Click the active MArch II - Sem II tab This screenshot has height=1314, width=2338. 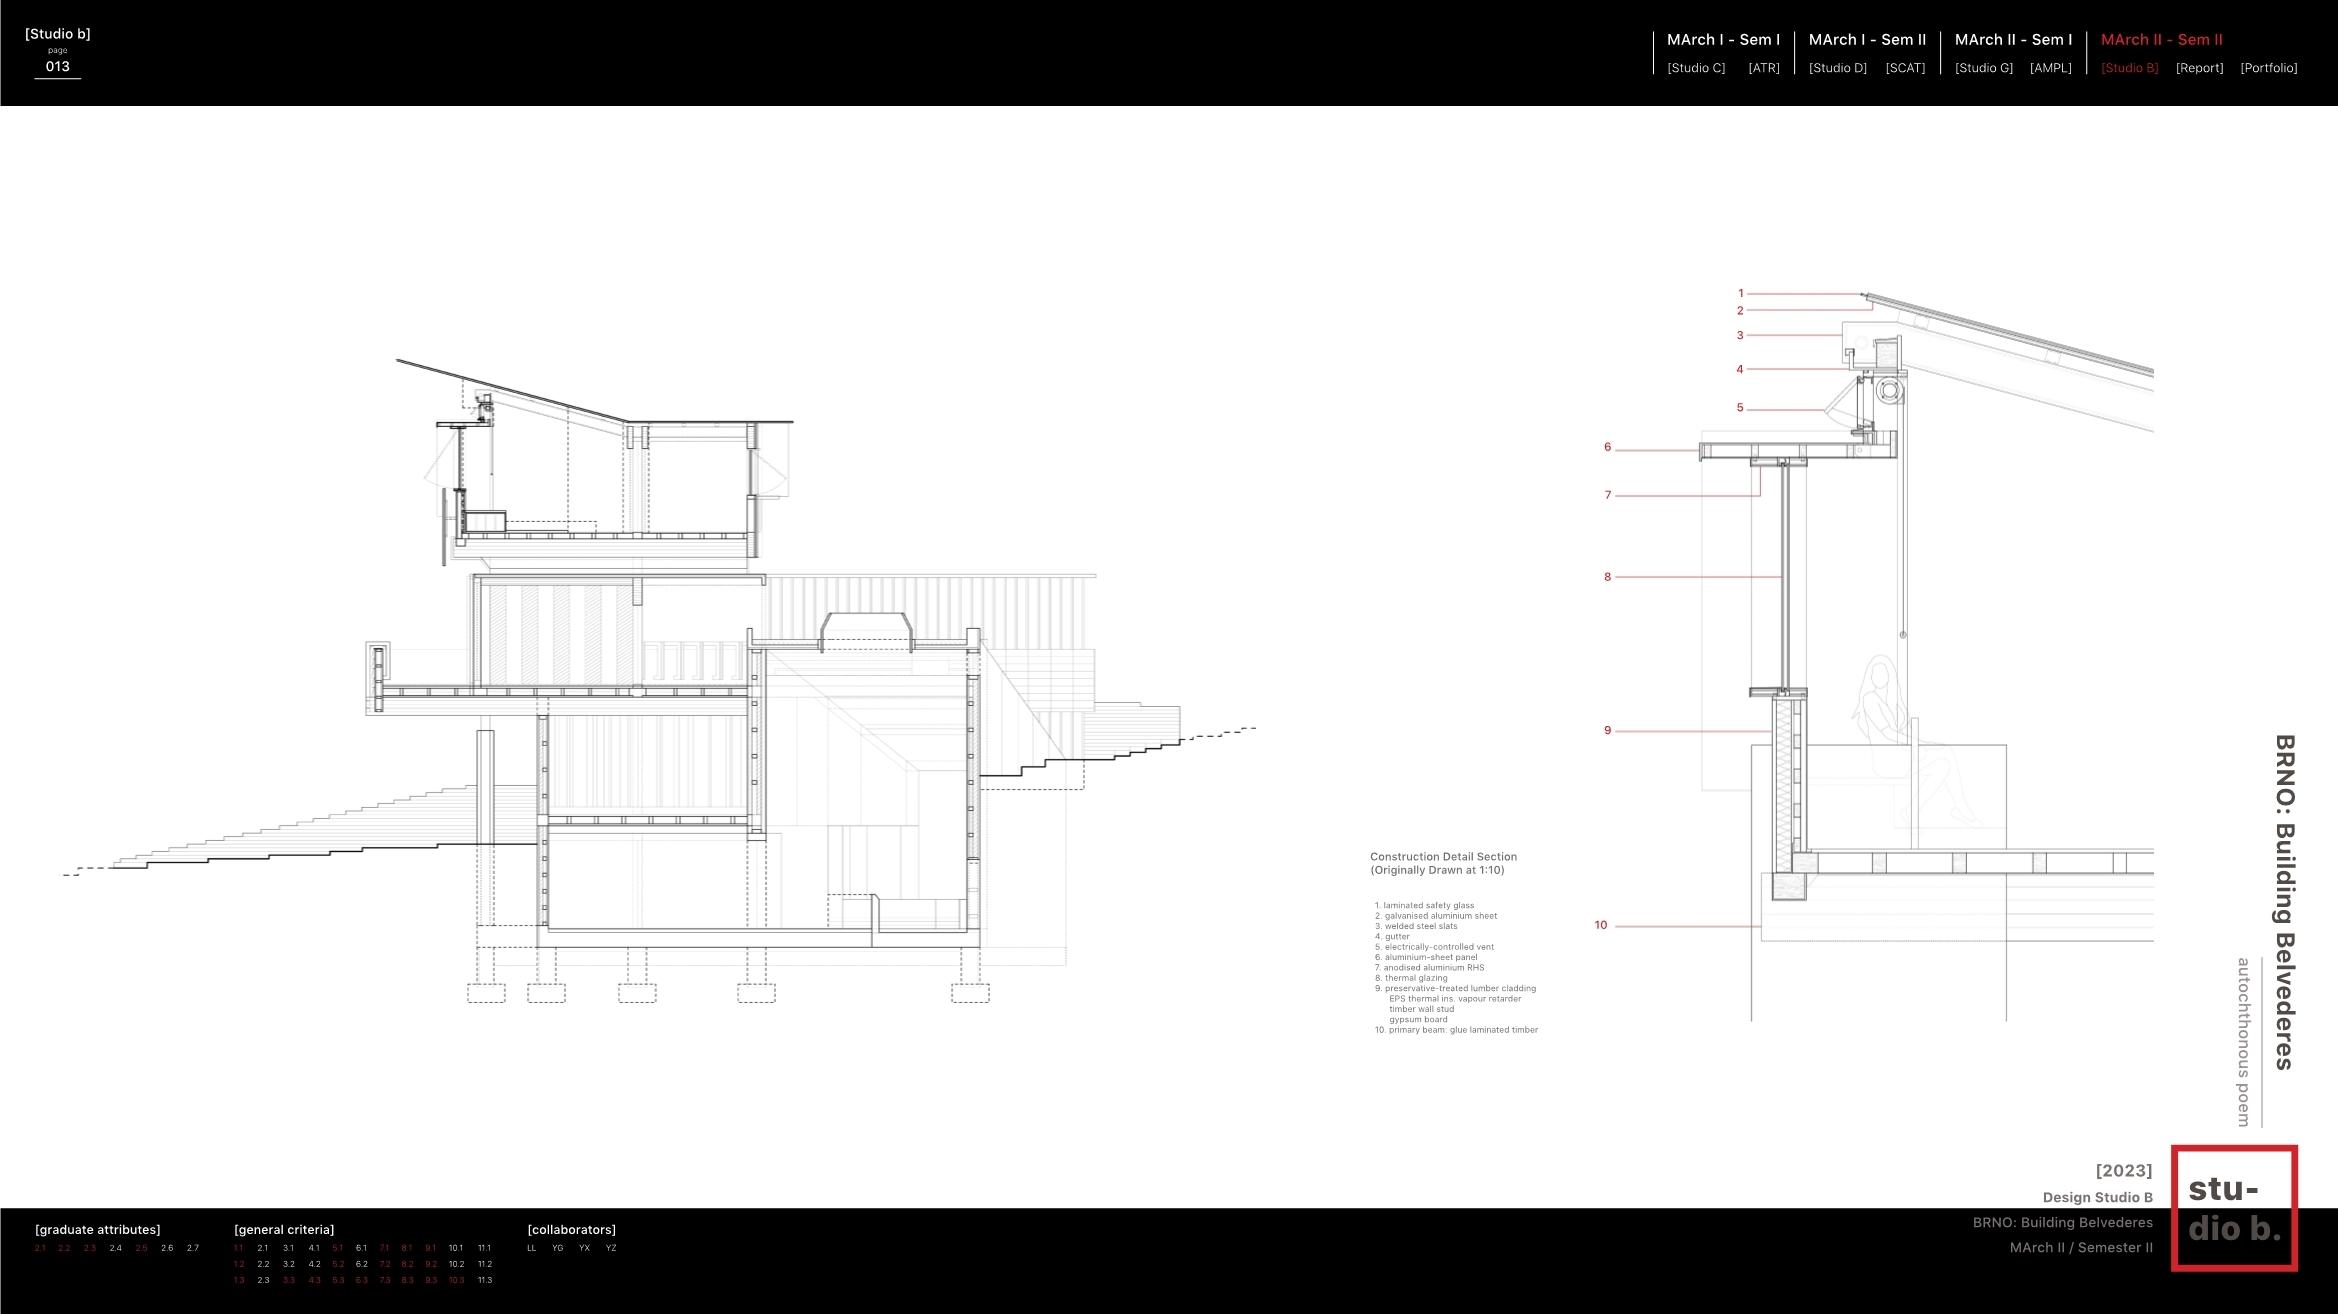[x=2161, y=40]
